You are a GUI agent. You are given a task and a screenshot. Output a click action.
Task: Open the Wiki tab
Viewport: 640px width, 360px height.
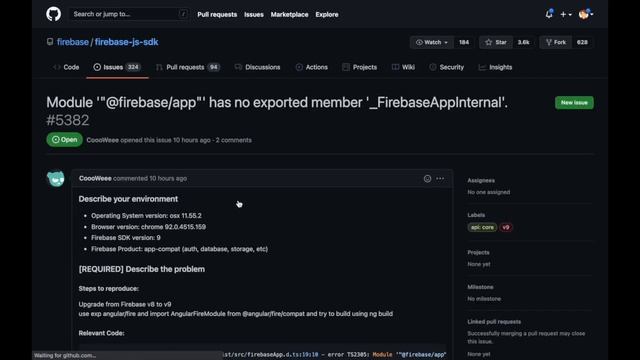tap(403, 67)
